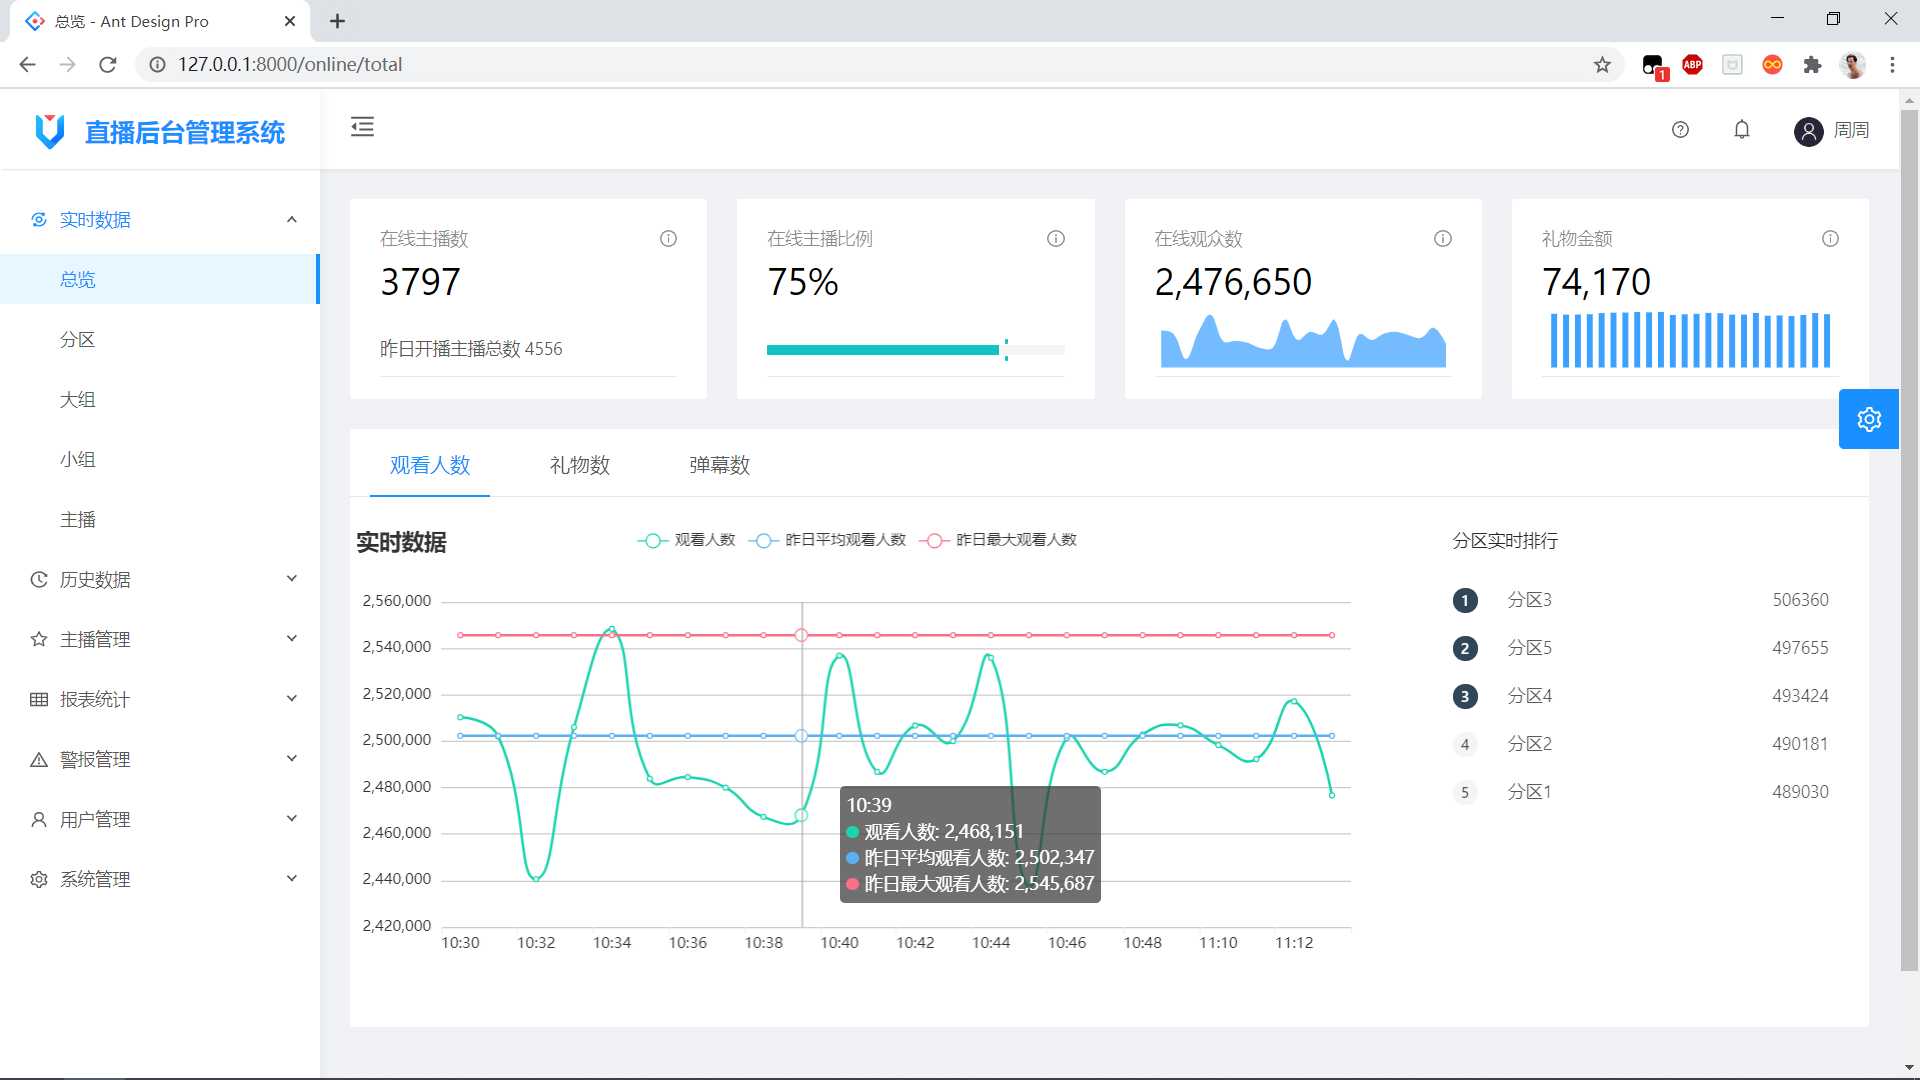Click the 10:39 data point on 观看人数 line

point(801,815)
